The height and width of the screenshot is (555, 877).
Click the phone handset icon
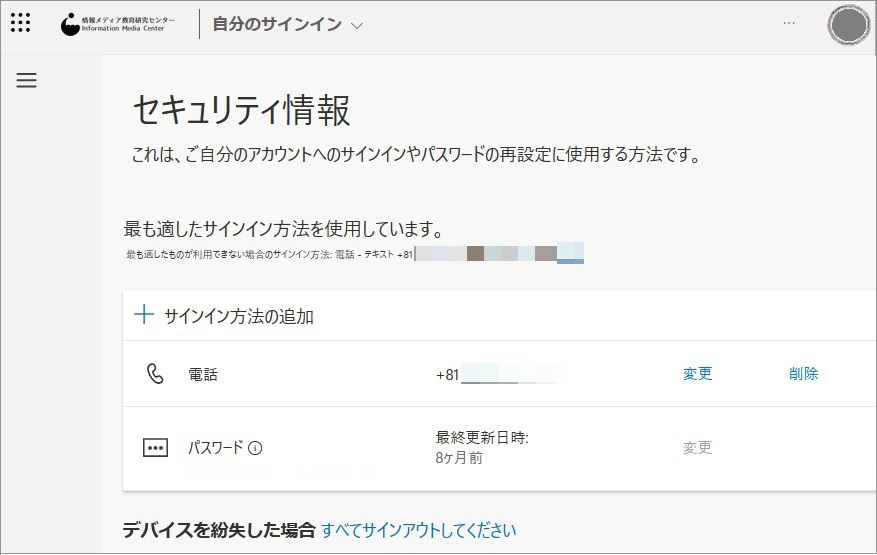(x=155, y=374)
